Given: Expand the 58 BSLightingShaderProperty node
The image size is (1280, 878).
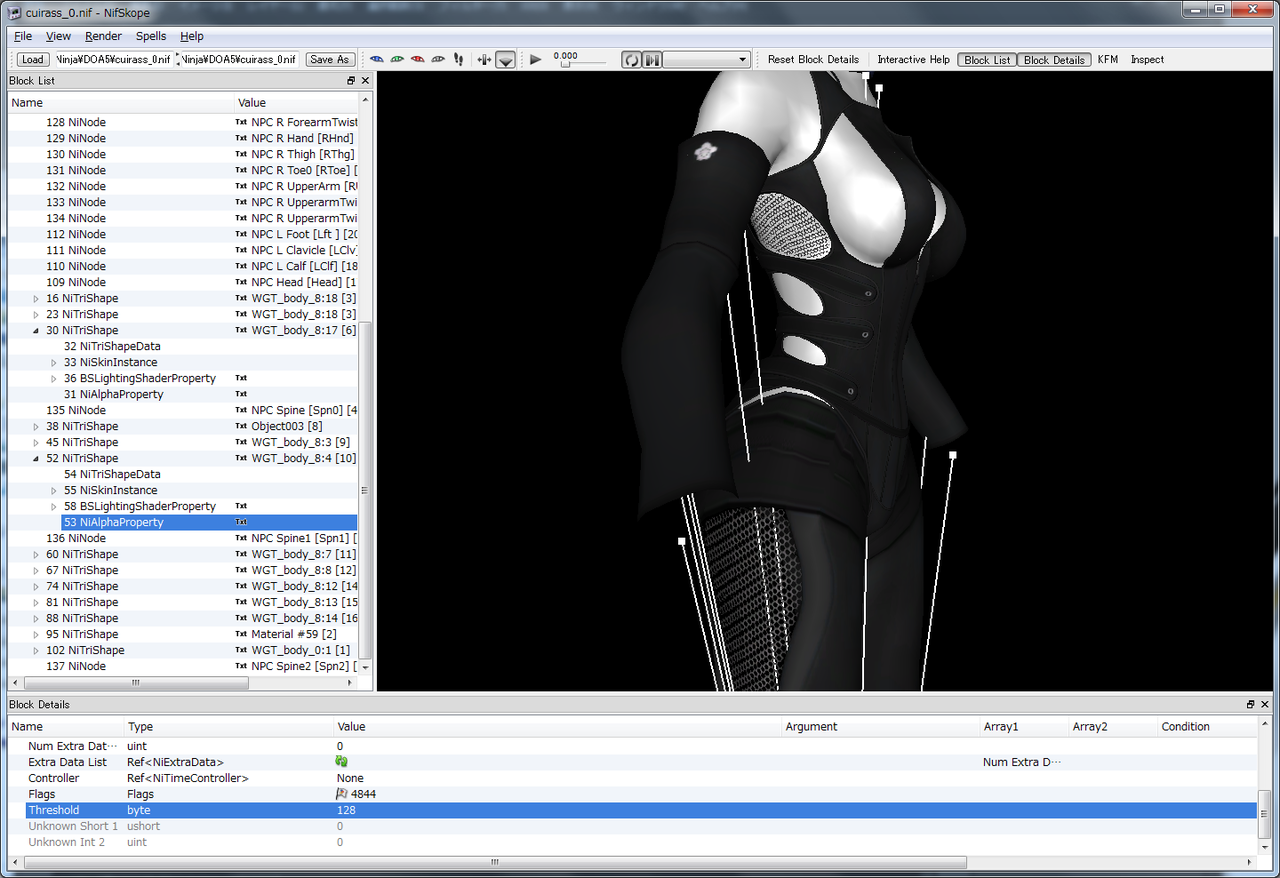Looking at the screenshot, I should click(54, 506).
